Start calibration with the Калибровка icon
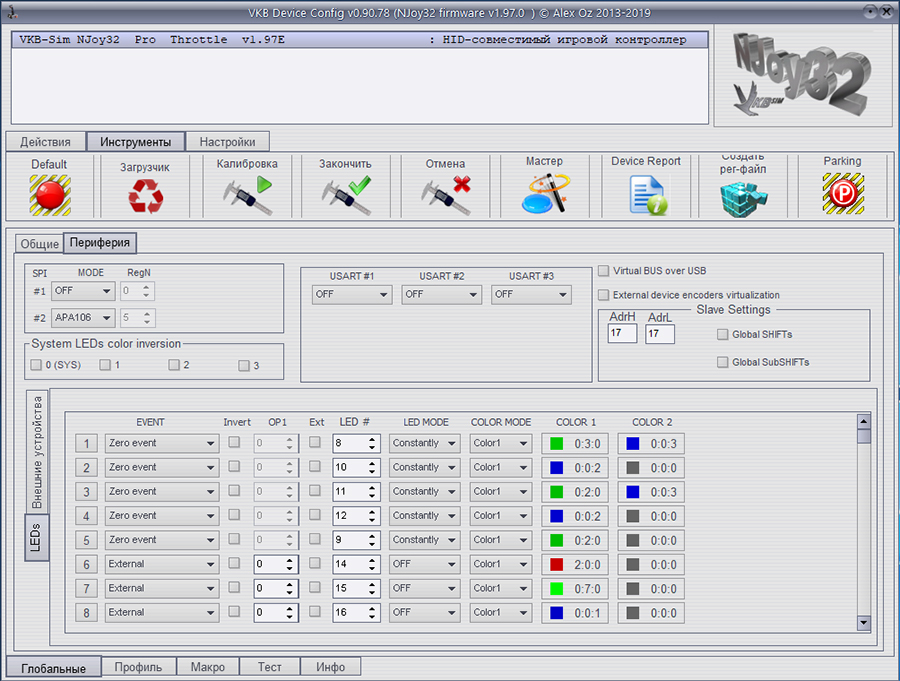 [x=247, y=193]
